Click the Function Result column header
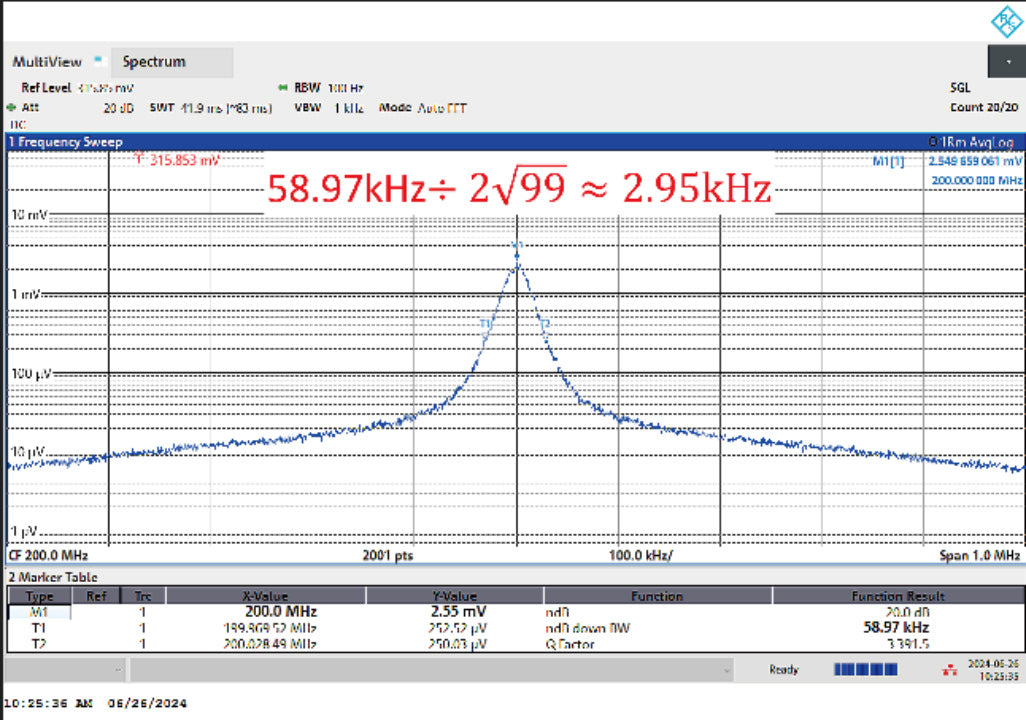1026x720 pixels. click(898, 596)
